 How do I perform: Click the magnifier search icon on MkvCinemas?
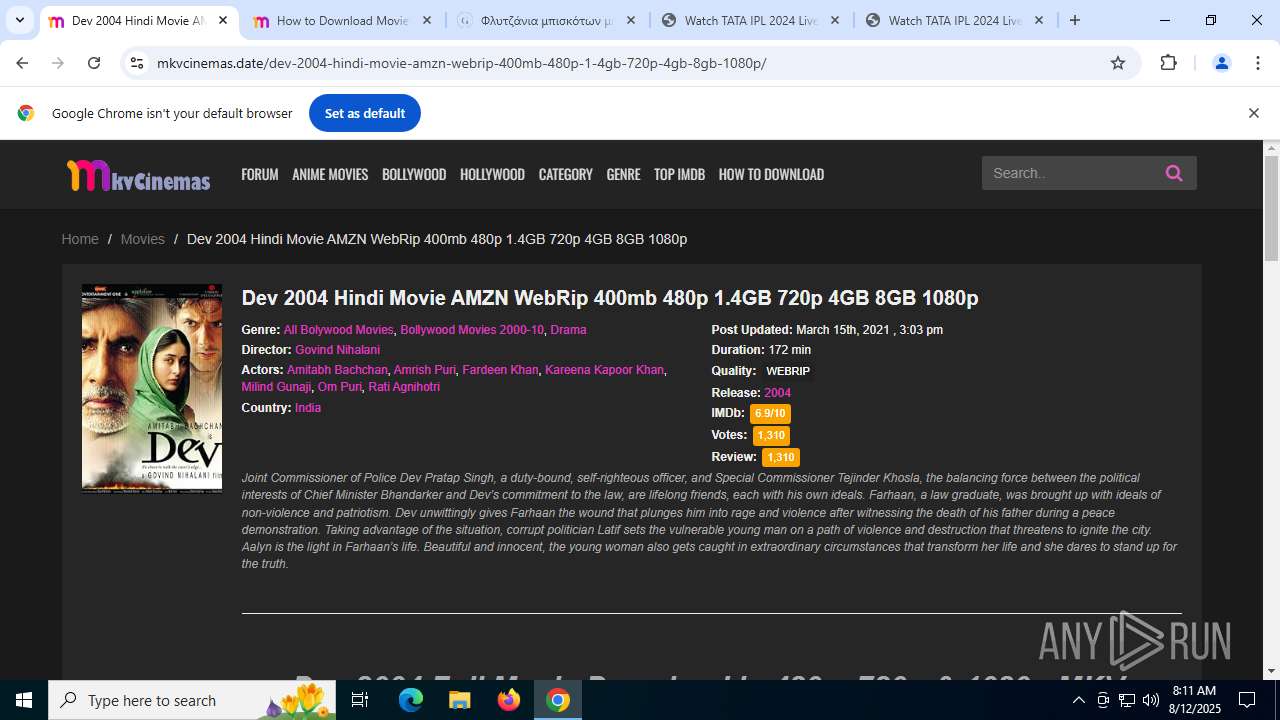[x=1174, y=173]
